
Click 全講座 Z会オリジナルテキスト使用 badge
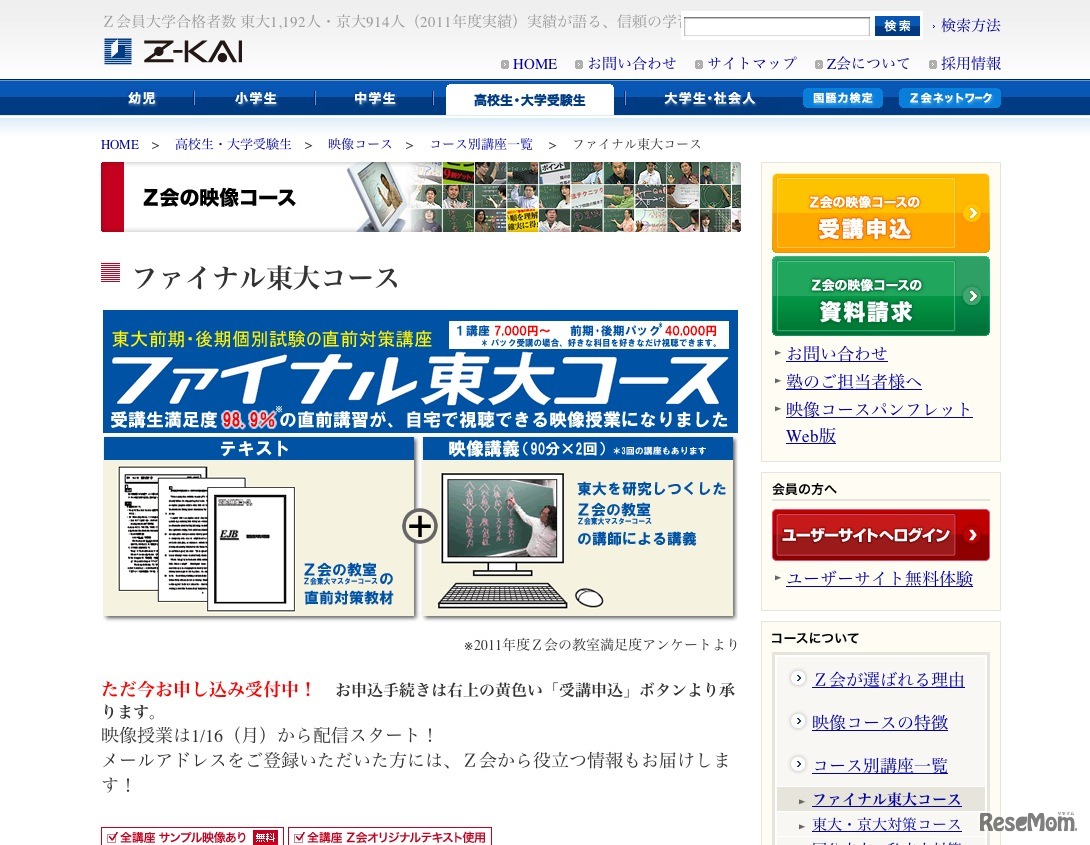pos(390,837)
